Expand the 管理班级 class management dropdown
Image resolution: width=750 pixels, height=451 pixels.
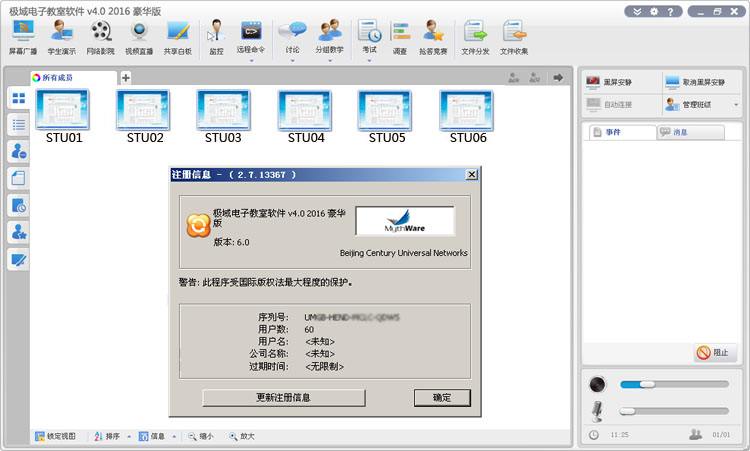click(x=737, y=104)
